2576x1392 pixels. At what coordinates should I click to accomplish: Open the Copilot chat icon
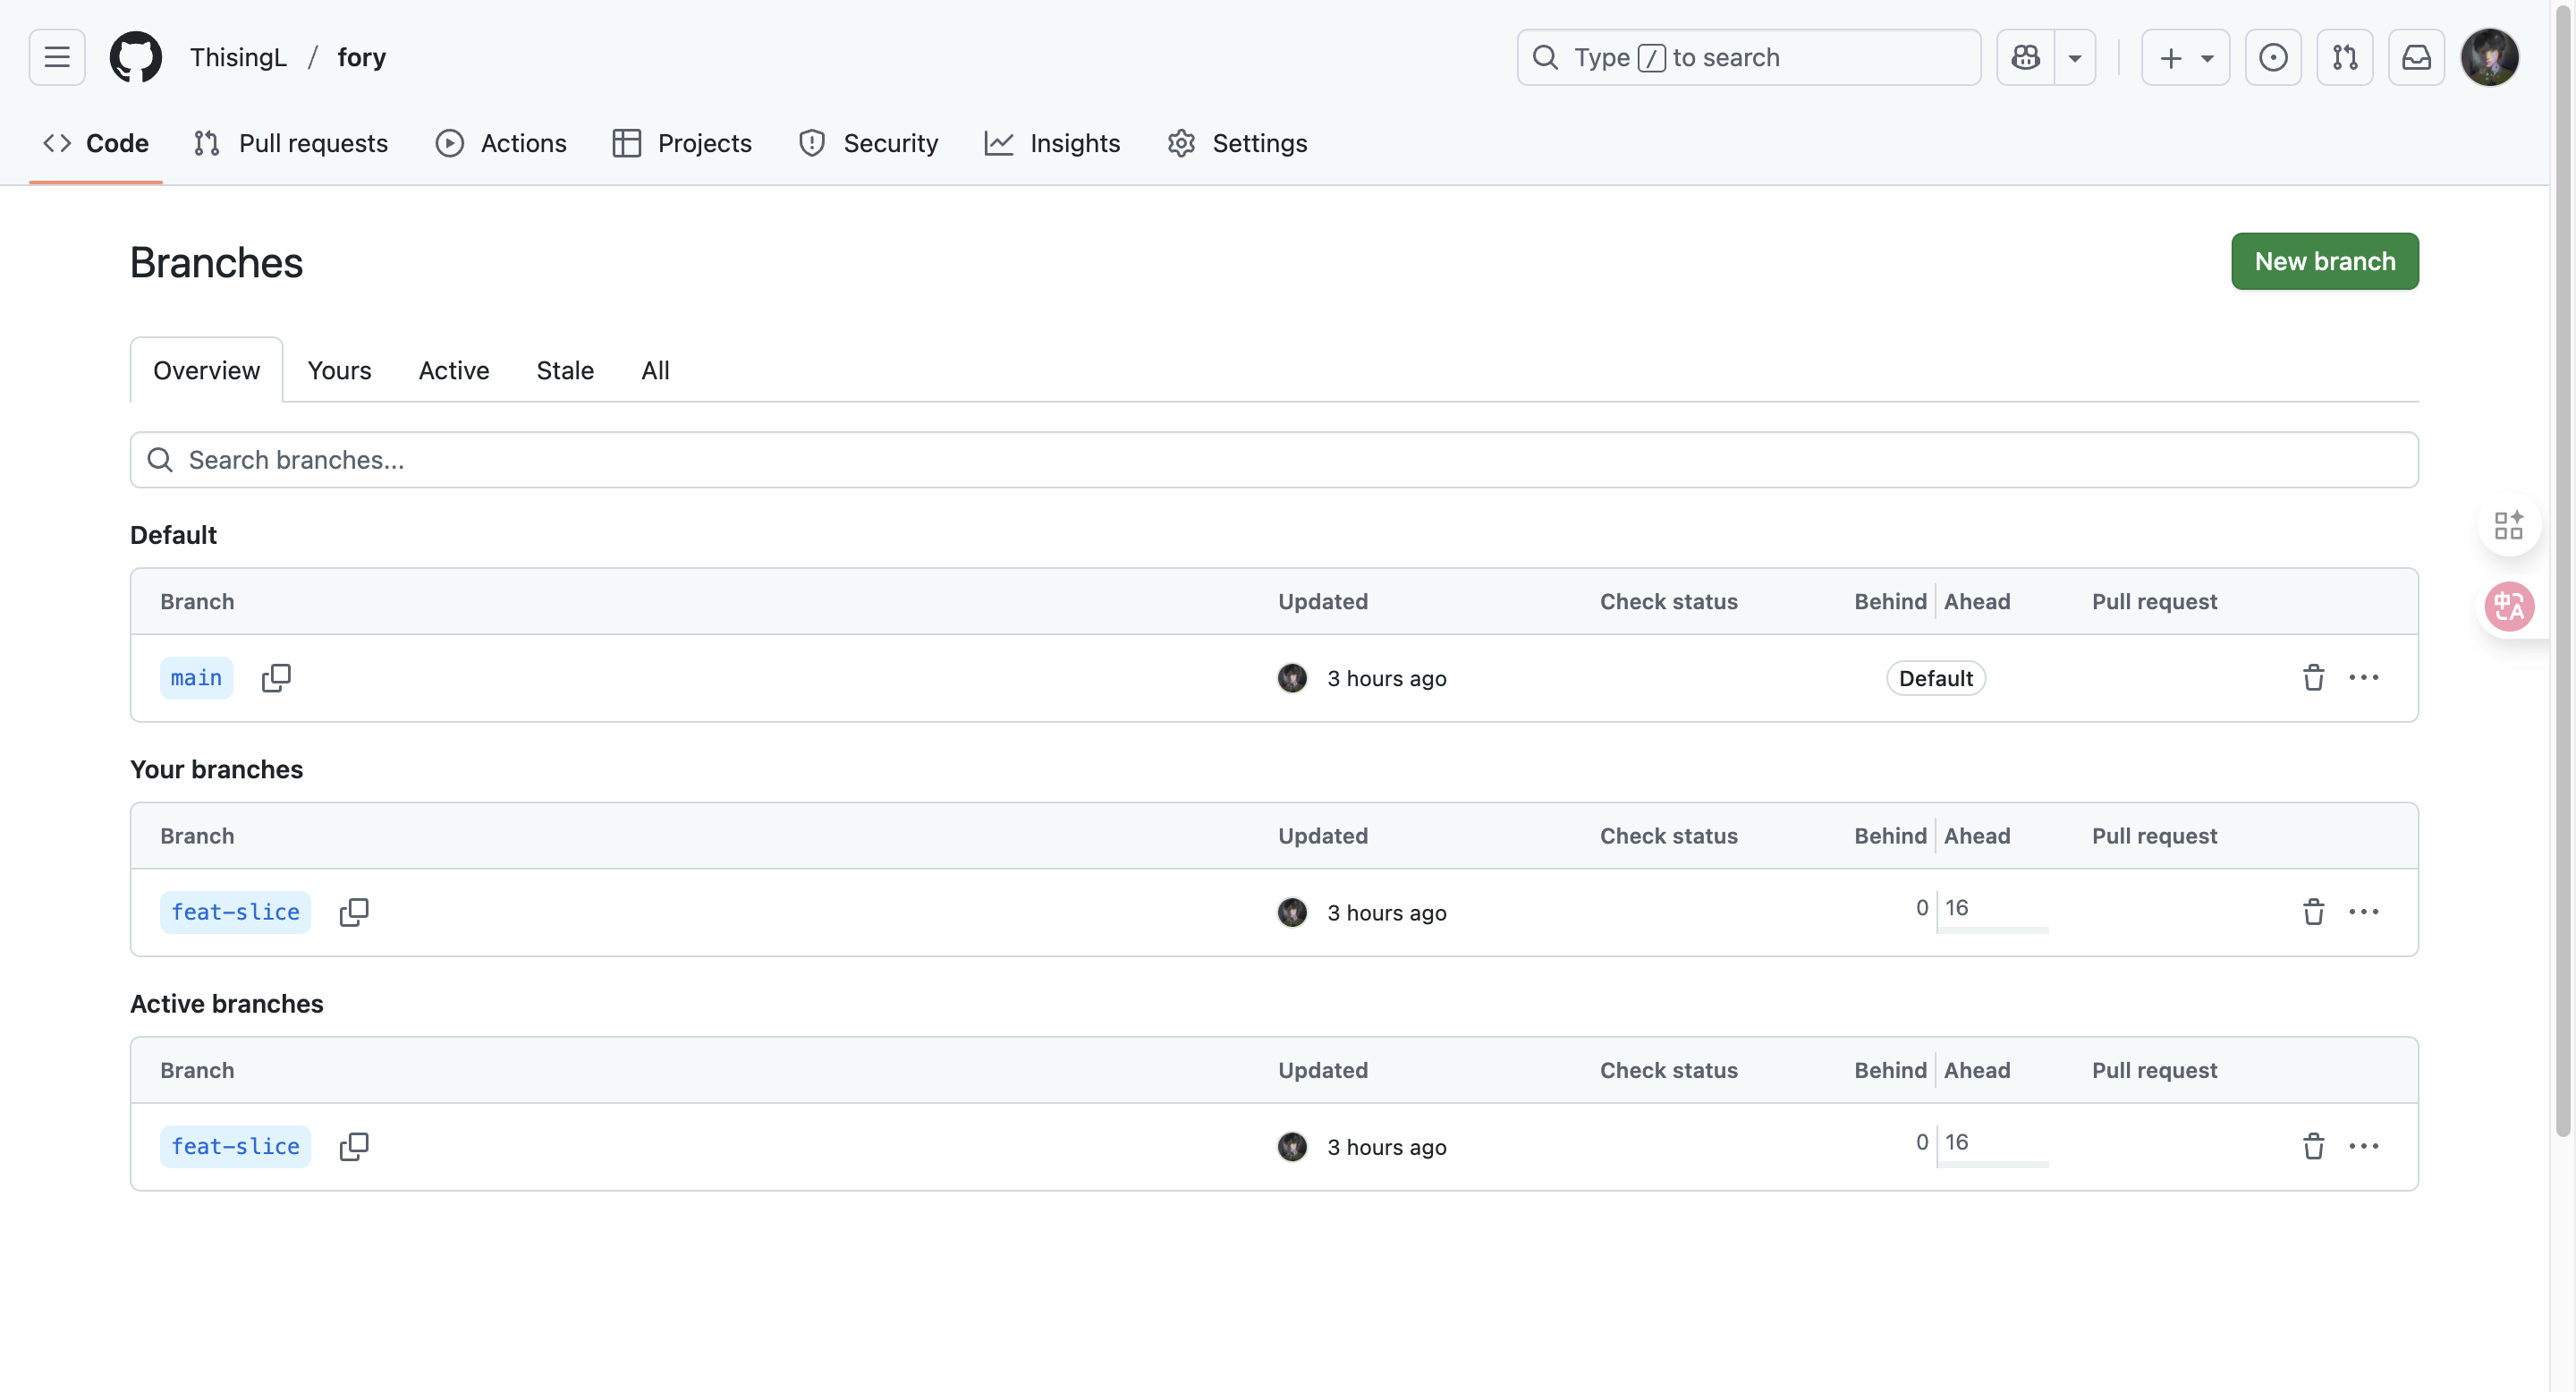coord(2025,57)
